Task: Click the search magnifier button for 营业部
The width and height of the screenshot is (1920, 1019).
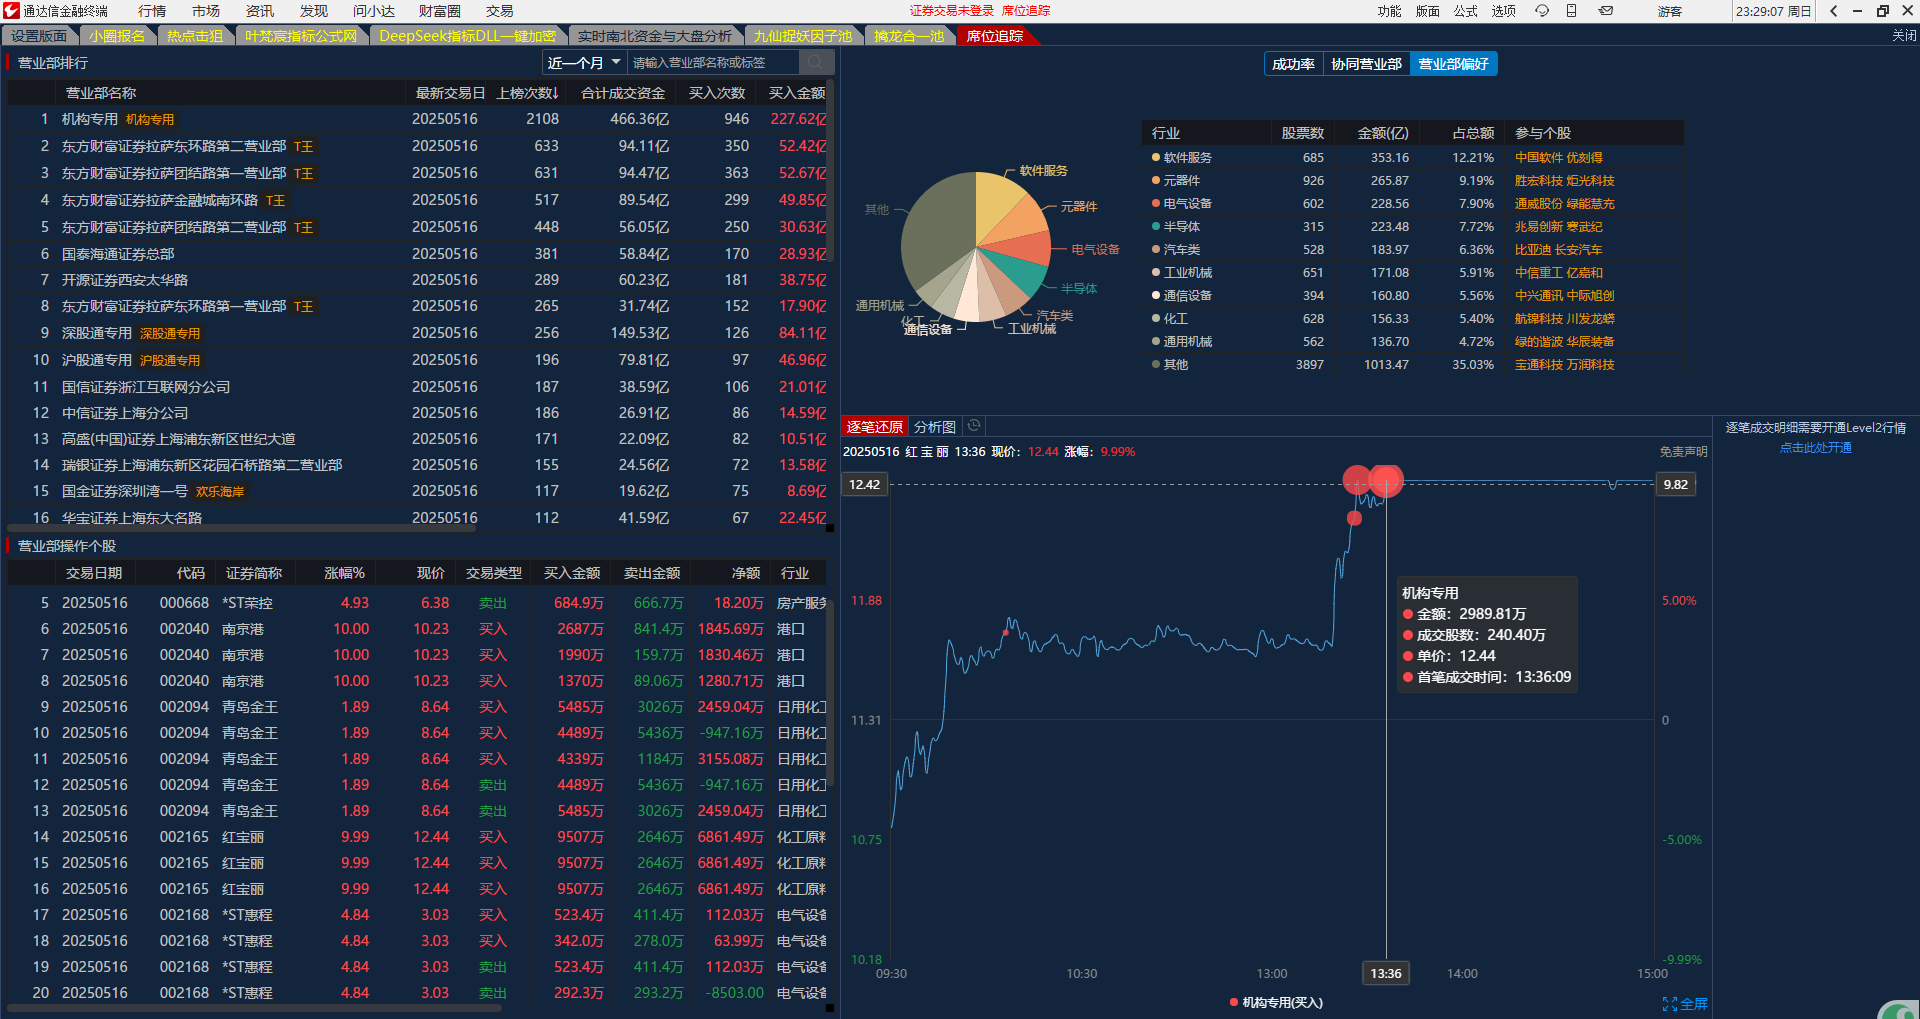Action: 816,62
